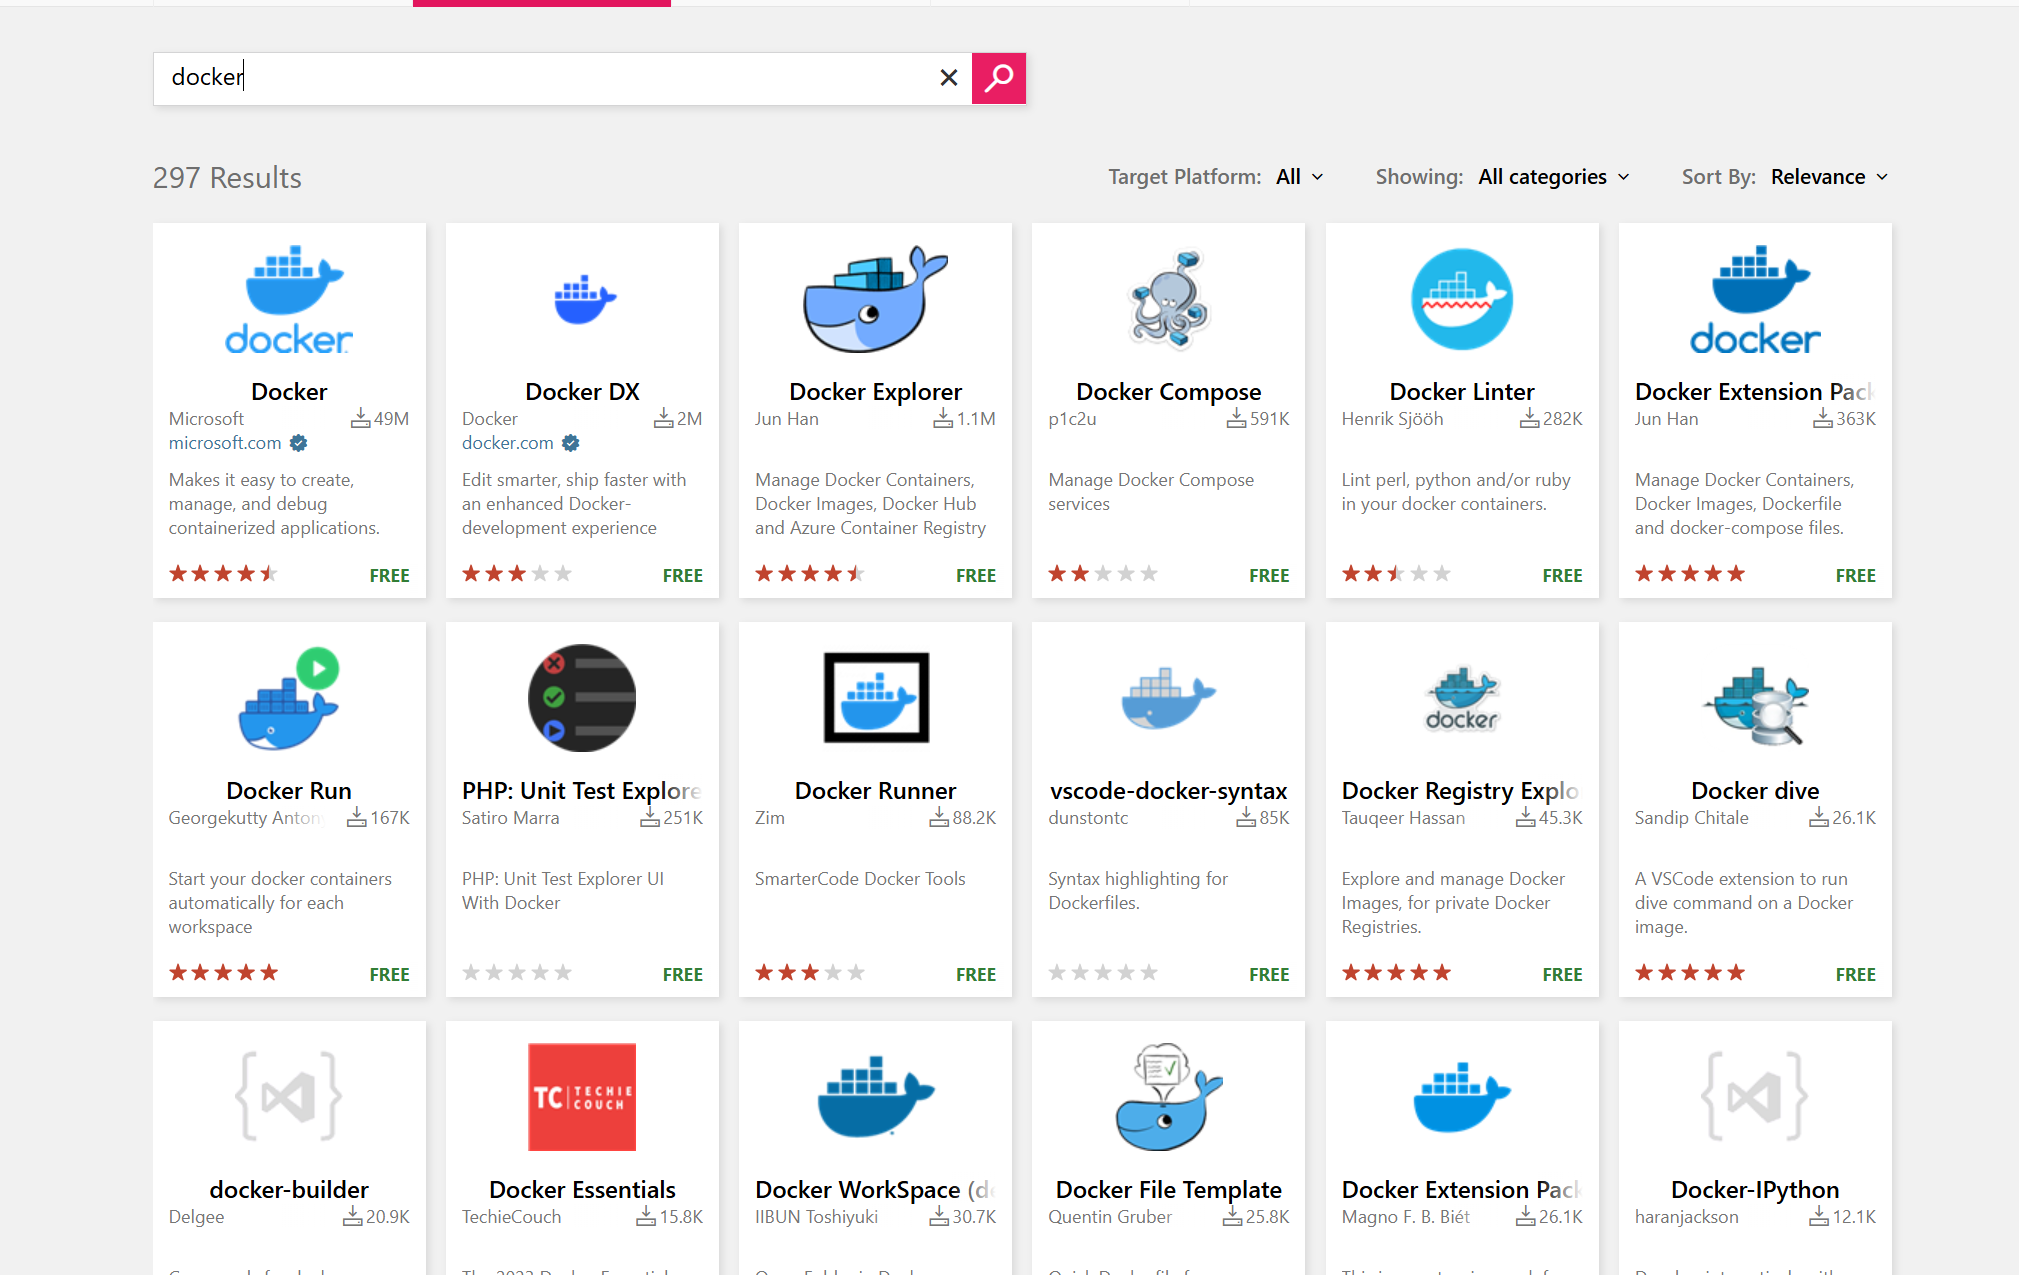
Task: Open the docker.com publisher link
Action: (508, 443)
